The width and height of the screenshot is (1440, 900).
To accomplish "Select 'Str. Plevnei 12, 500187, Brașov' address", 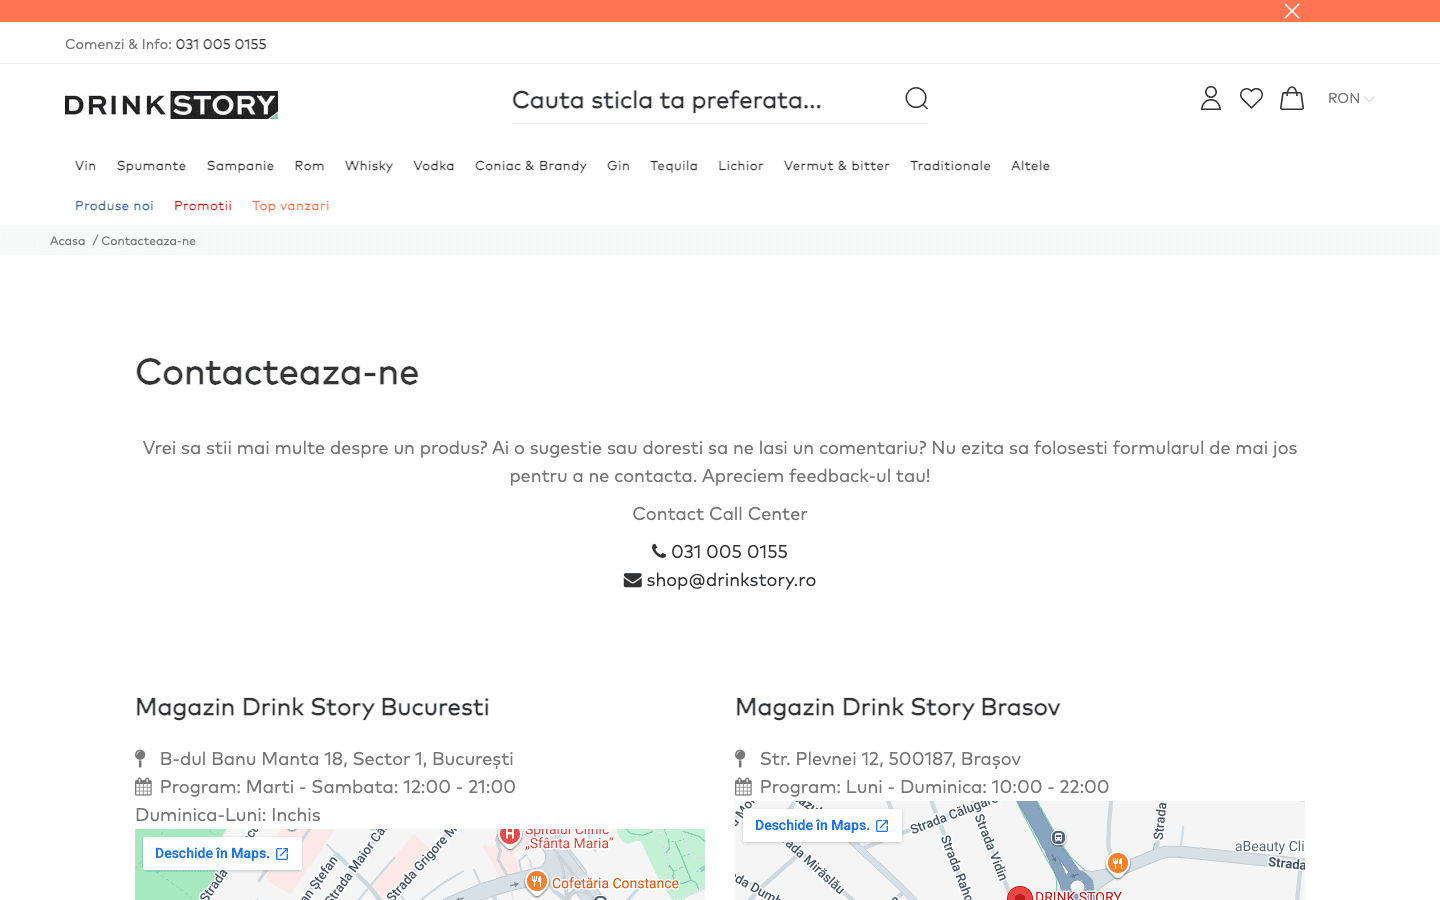I will tap(890, 759).
